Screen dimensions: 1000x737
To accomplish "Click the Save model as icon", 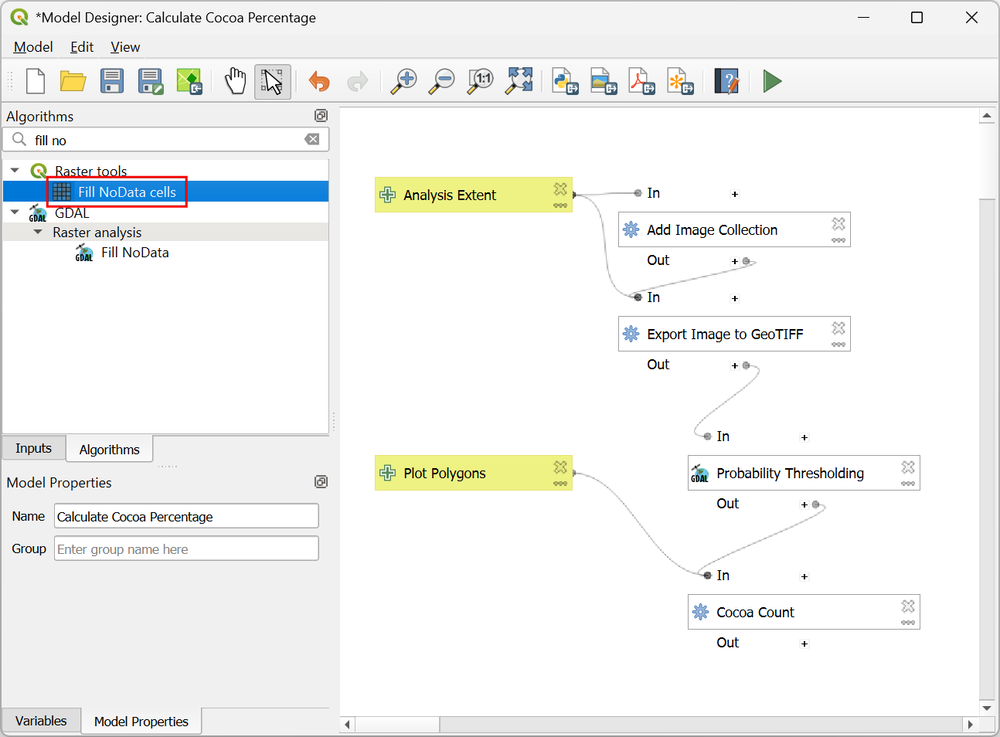I will tap(151, 82).
